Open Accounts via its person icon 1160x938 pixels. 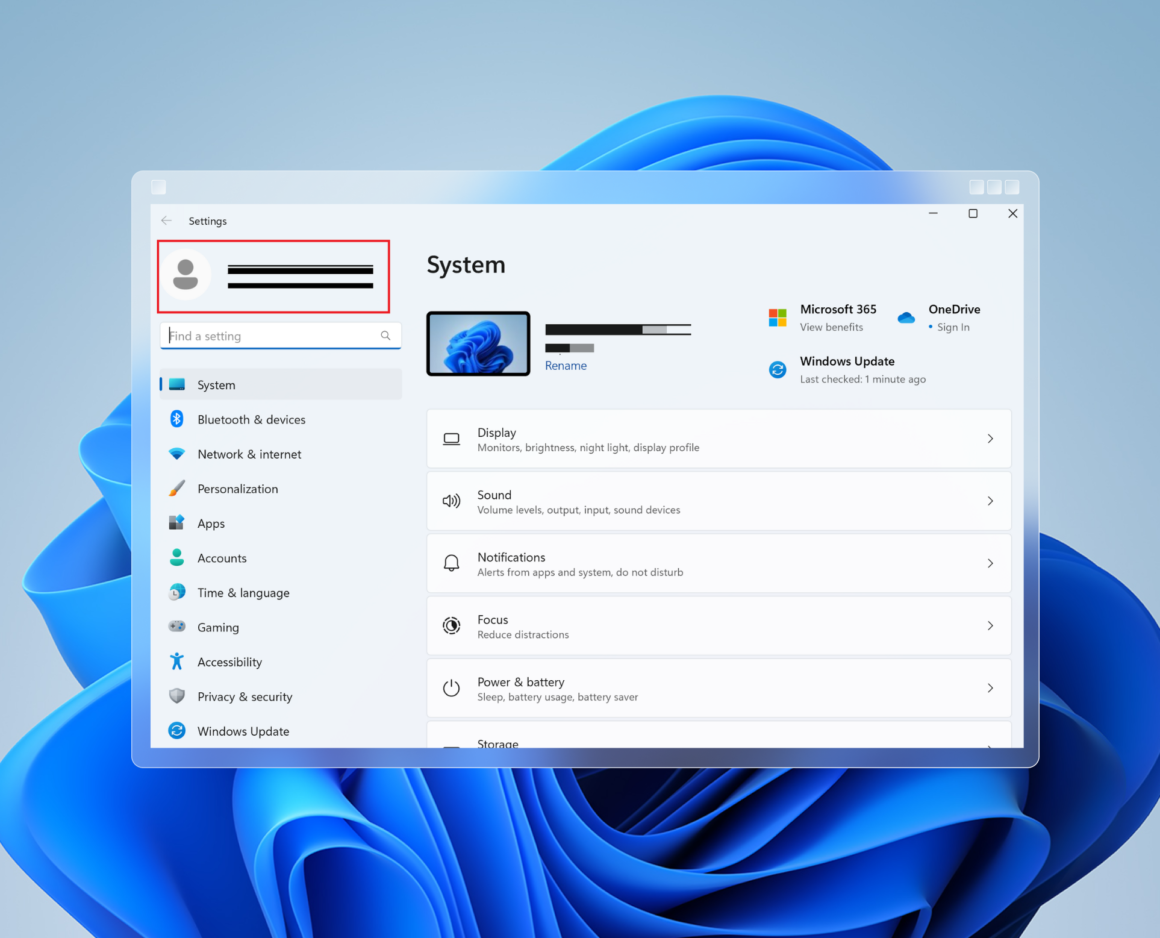[179, 557]
